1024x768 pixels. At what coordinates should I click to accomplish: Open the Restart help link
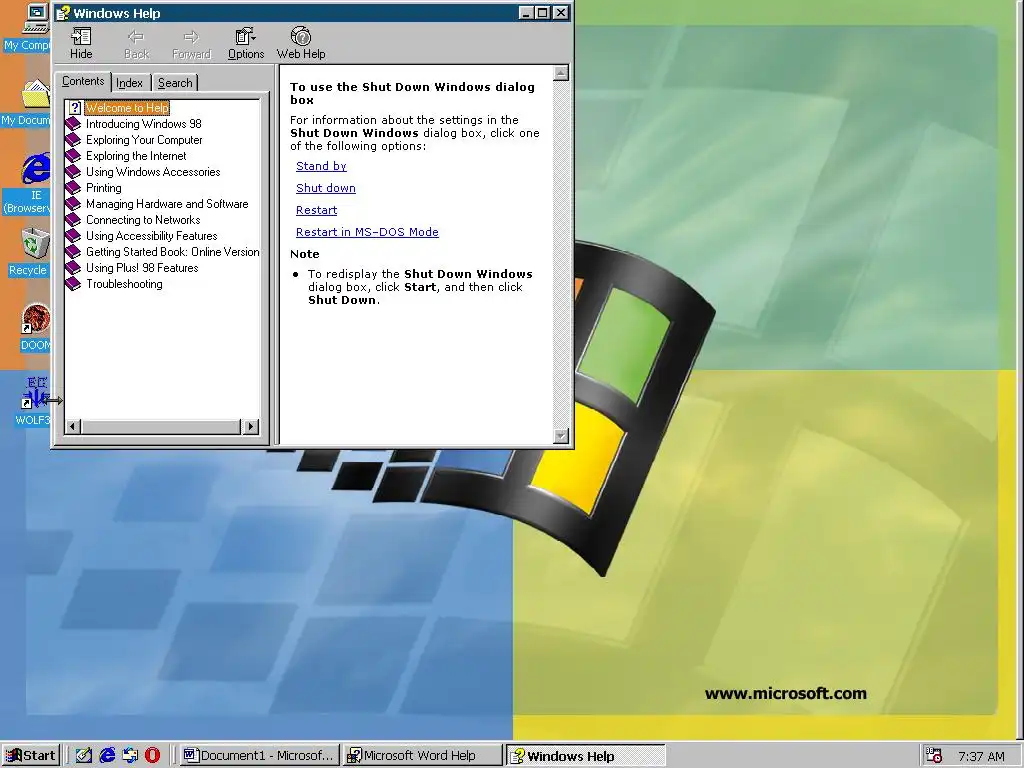tap(317, 210)
